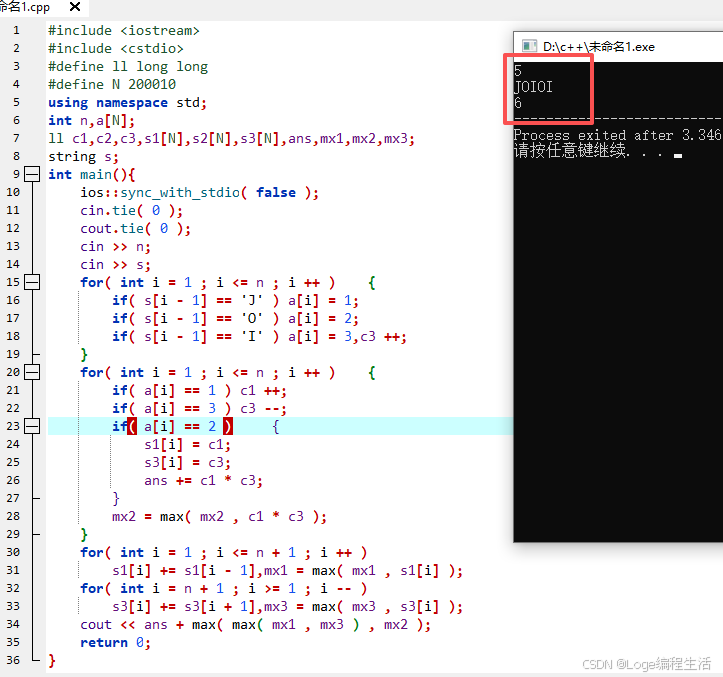The height and width of the screenshot is (677, 723).
Task: Click 'cout.tie( 0 );' on line 12
Action: (x=136, y=229)
